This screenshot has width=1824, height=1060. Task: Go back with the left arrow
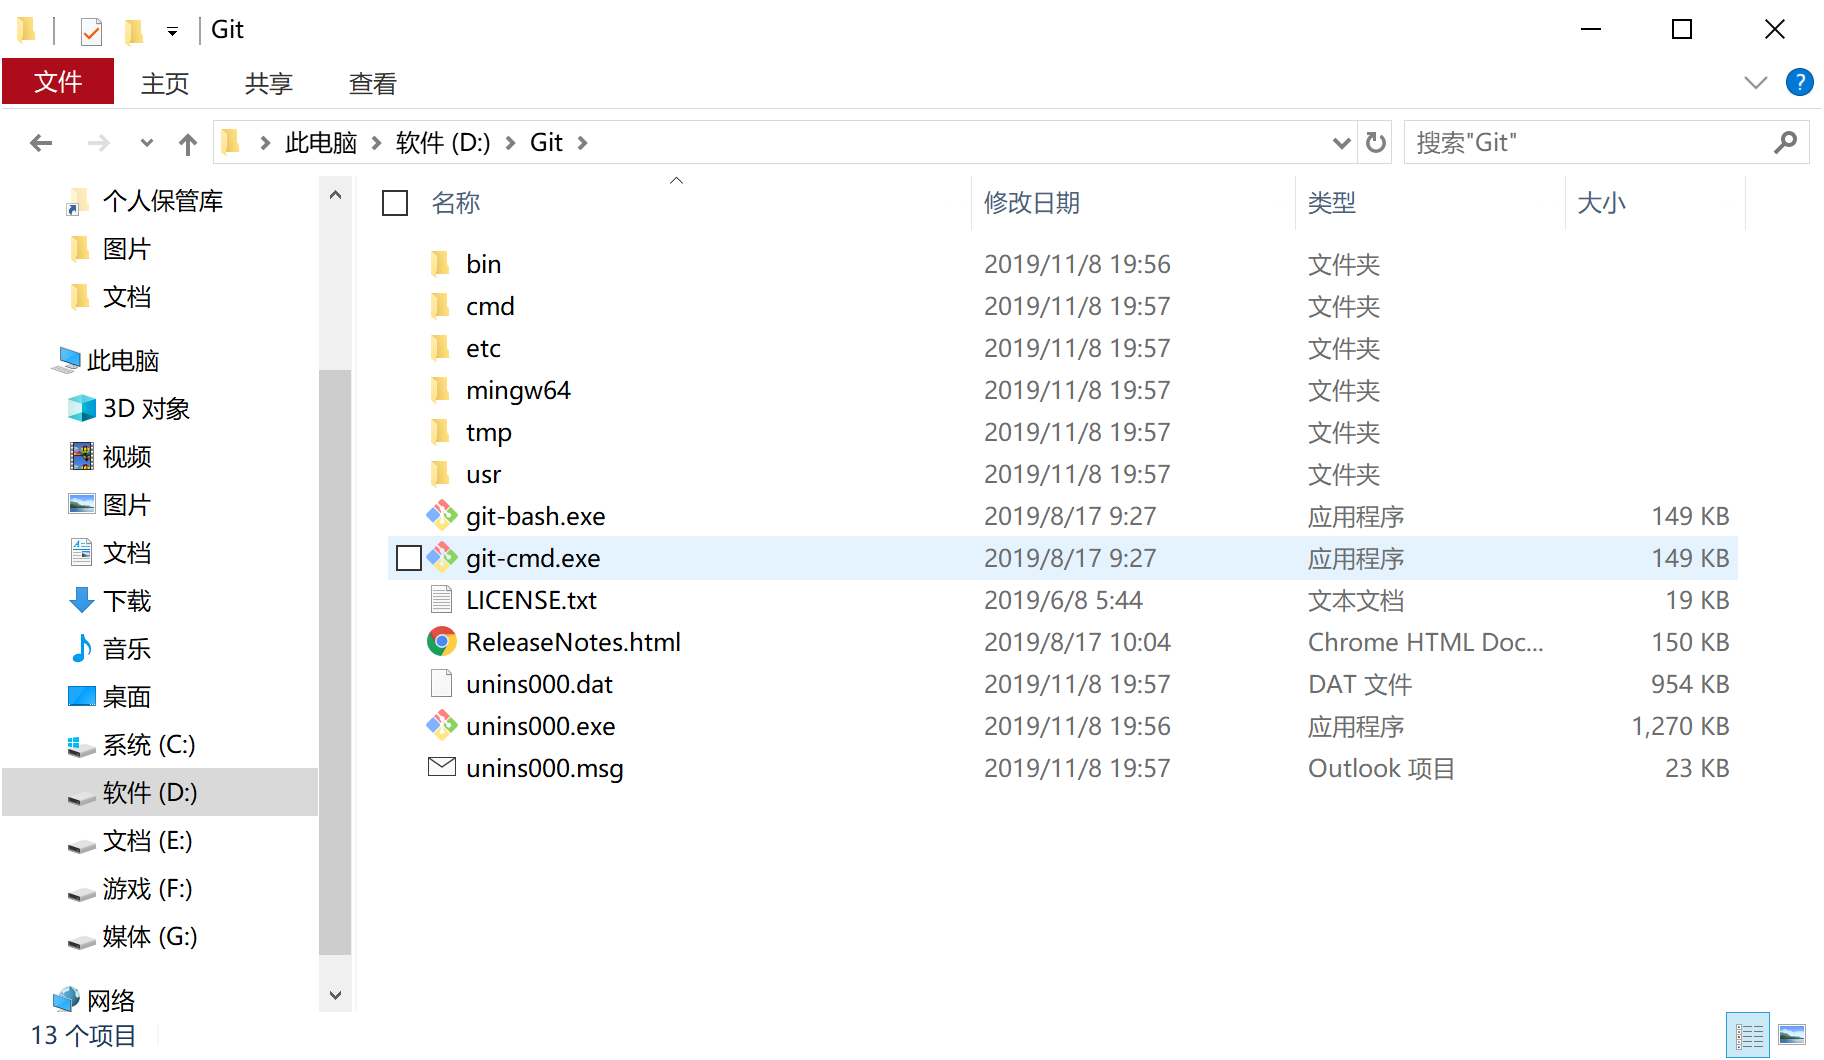pyautogui.click(x=41, y=143)
